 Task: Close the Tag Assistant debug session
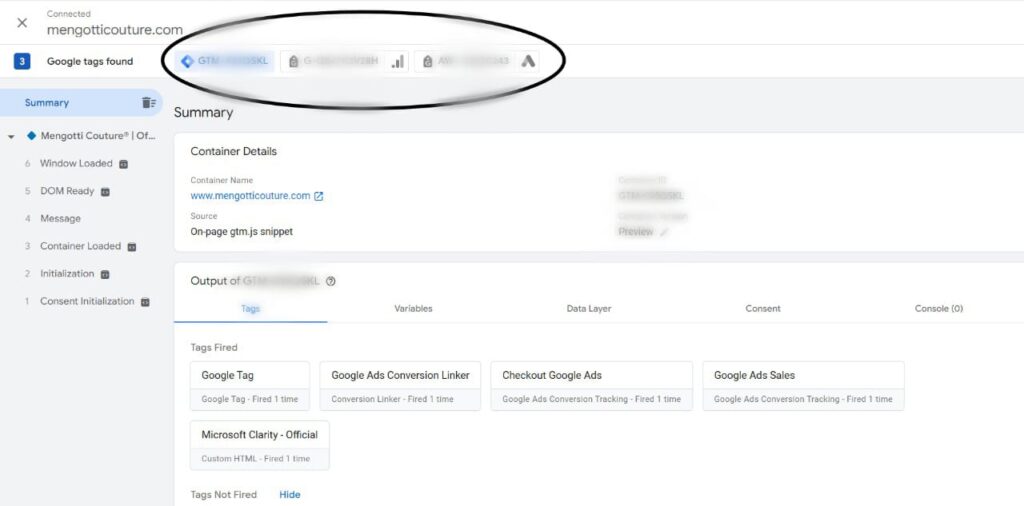click(x=22, y=23)
